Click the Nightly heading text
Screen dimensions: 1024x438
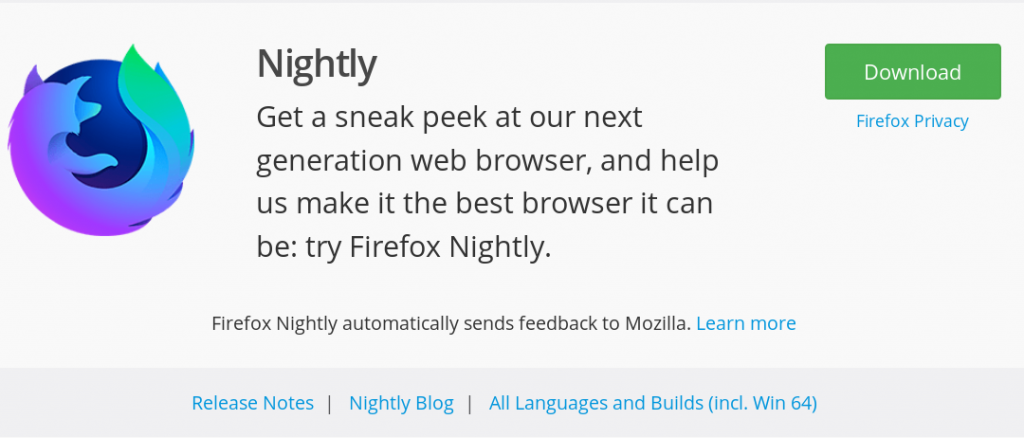pos(317,64)
